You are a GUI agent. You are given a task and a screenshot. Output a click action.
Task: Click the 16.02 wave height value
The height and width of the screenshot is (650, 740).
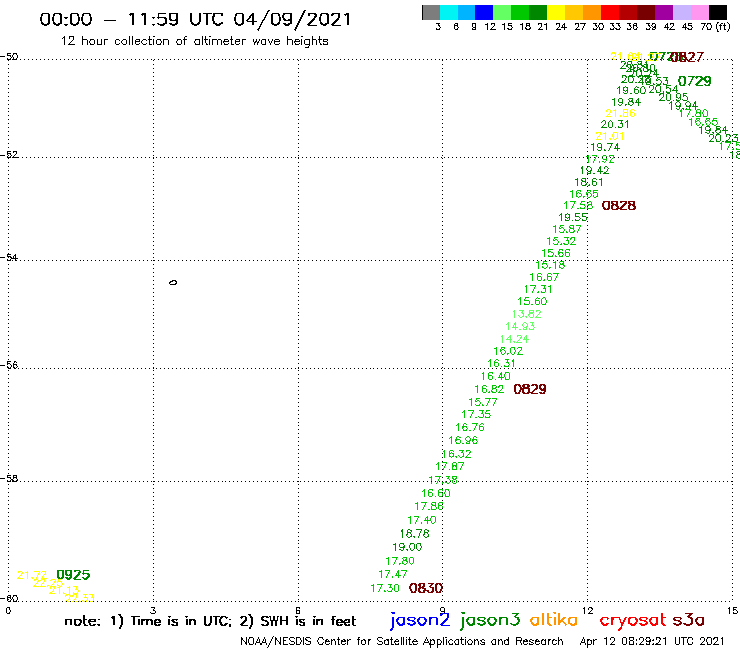(x=508, y=351)
